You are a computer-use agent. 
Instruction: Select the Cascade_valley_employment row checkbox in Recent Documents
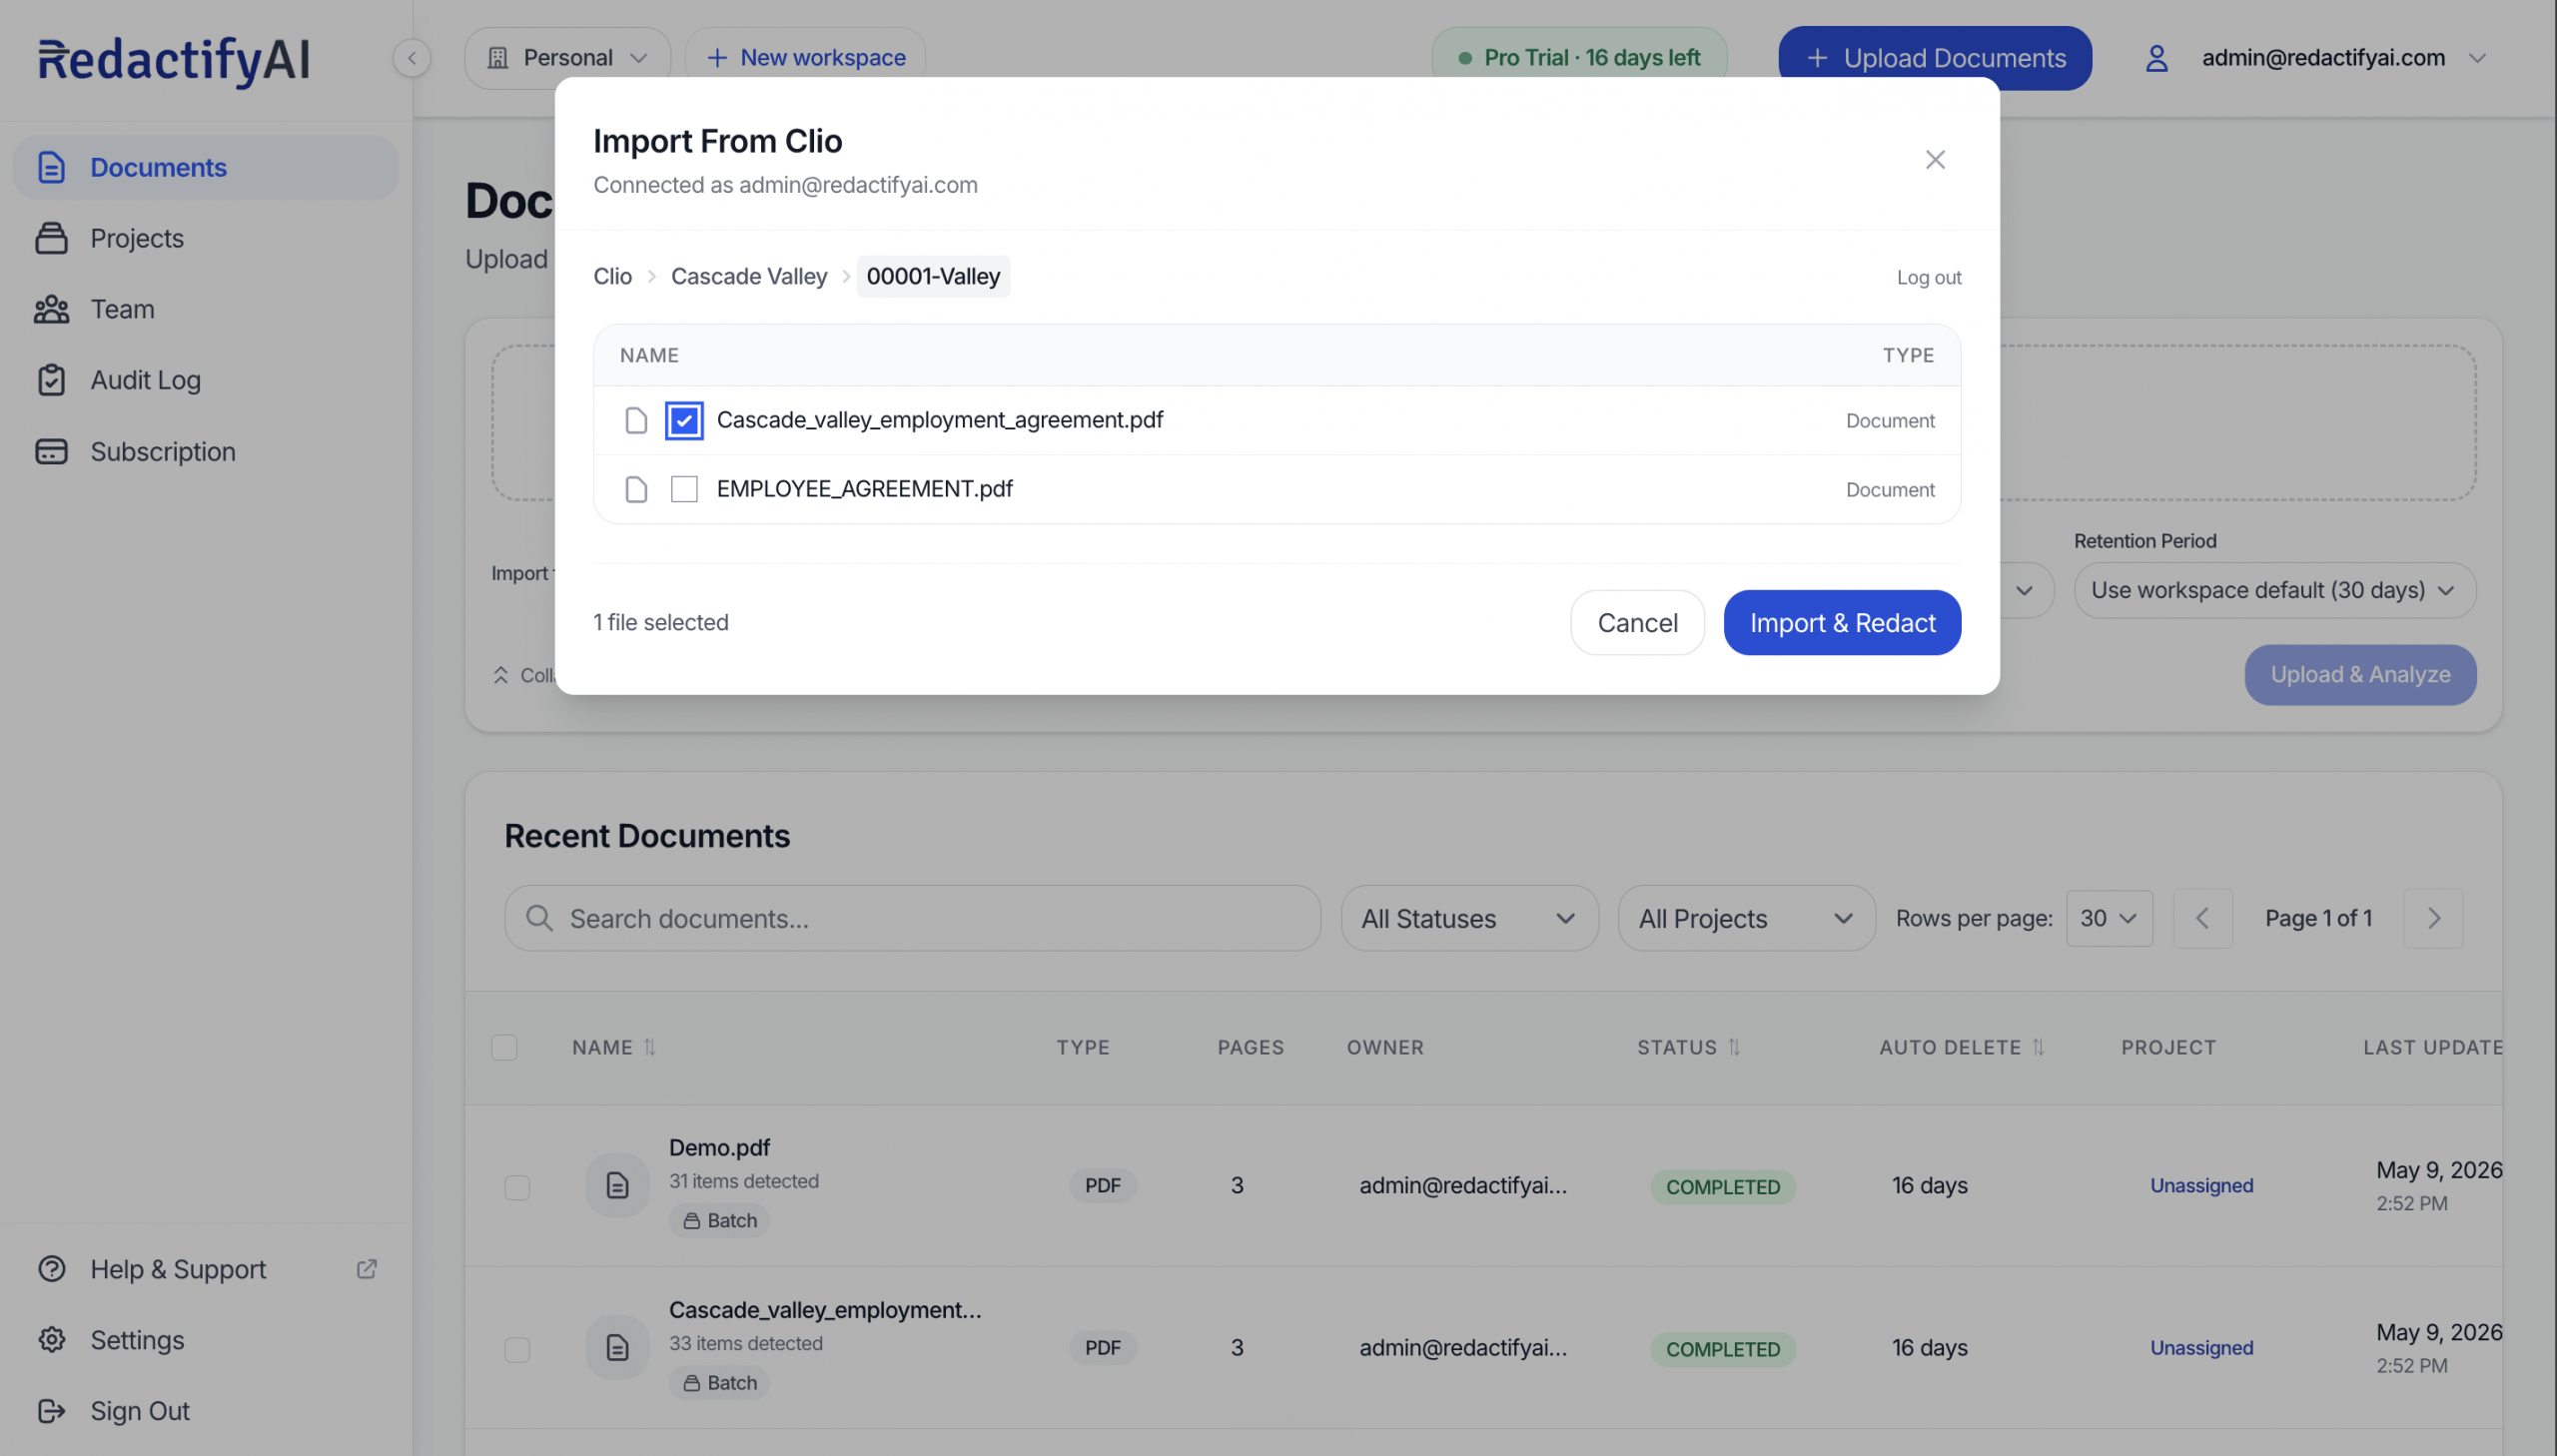(517, 1349)
